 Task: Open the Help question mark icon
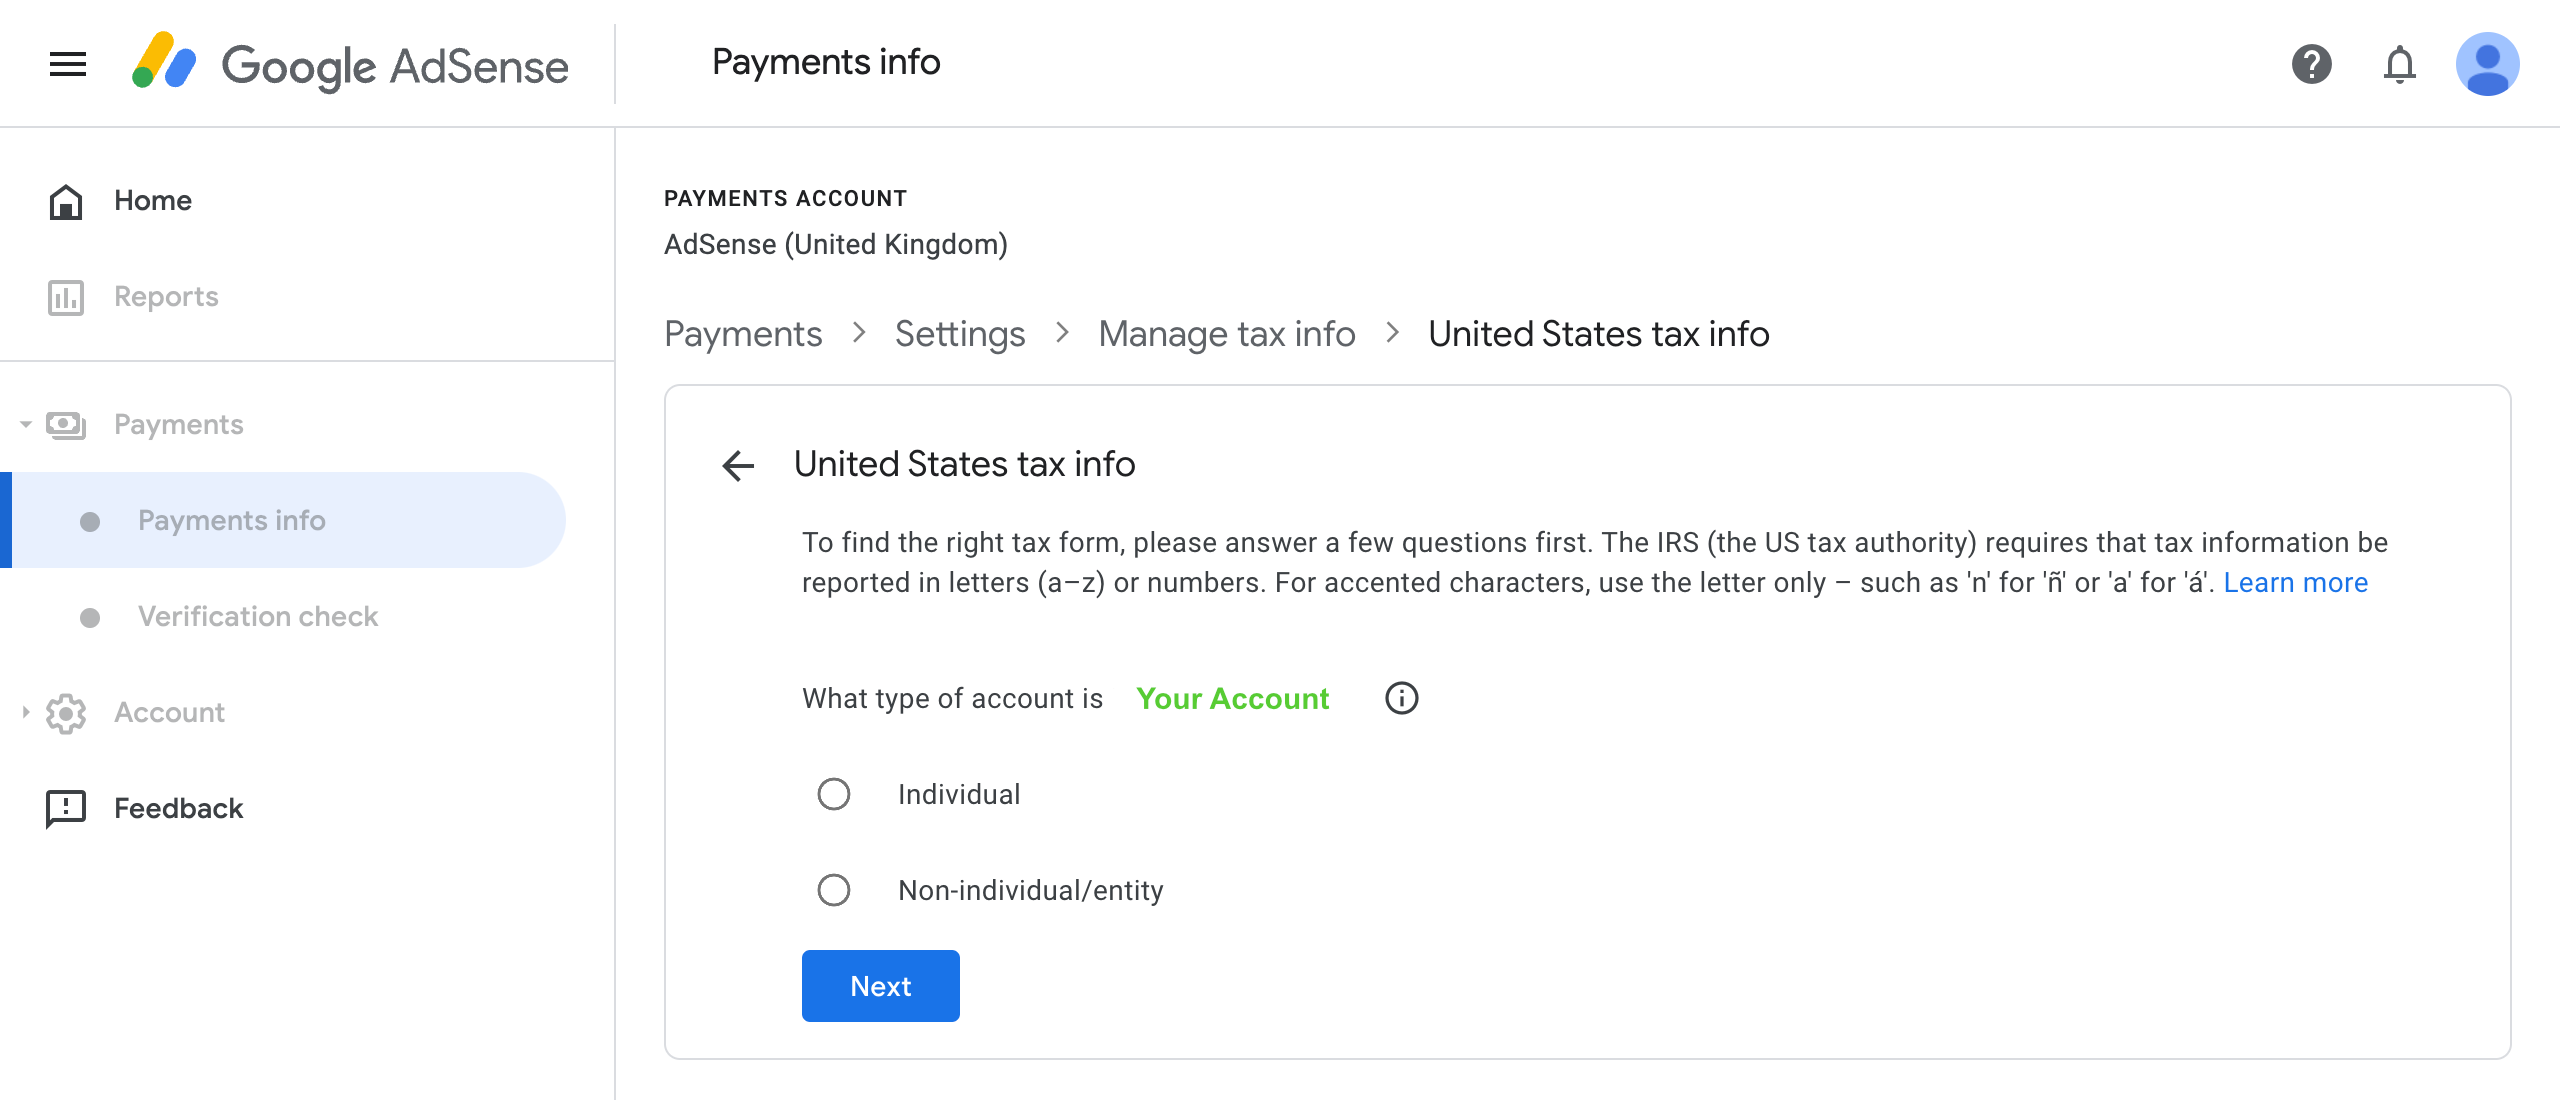2312,64
